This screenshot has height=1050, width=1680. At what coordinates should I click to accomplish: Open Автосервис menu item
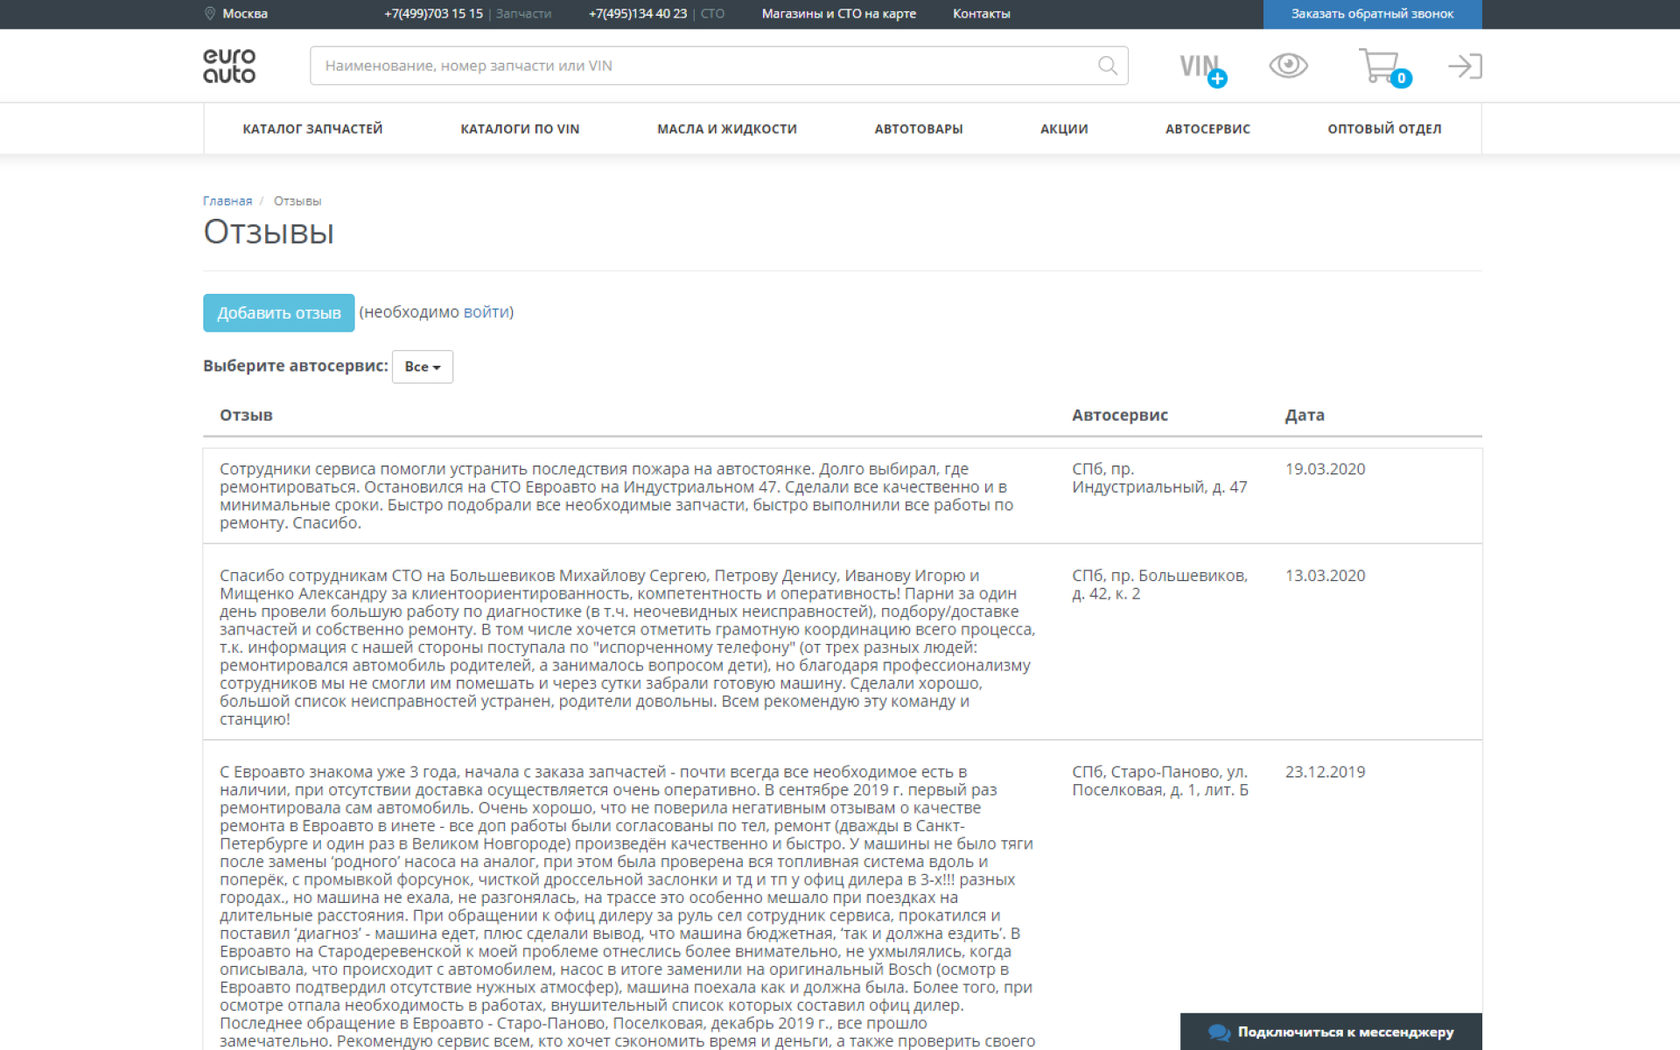click(x=1207, y=129)
